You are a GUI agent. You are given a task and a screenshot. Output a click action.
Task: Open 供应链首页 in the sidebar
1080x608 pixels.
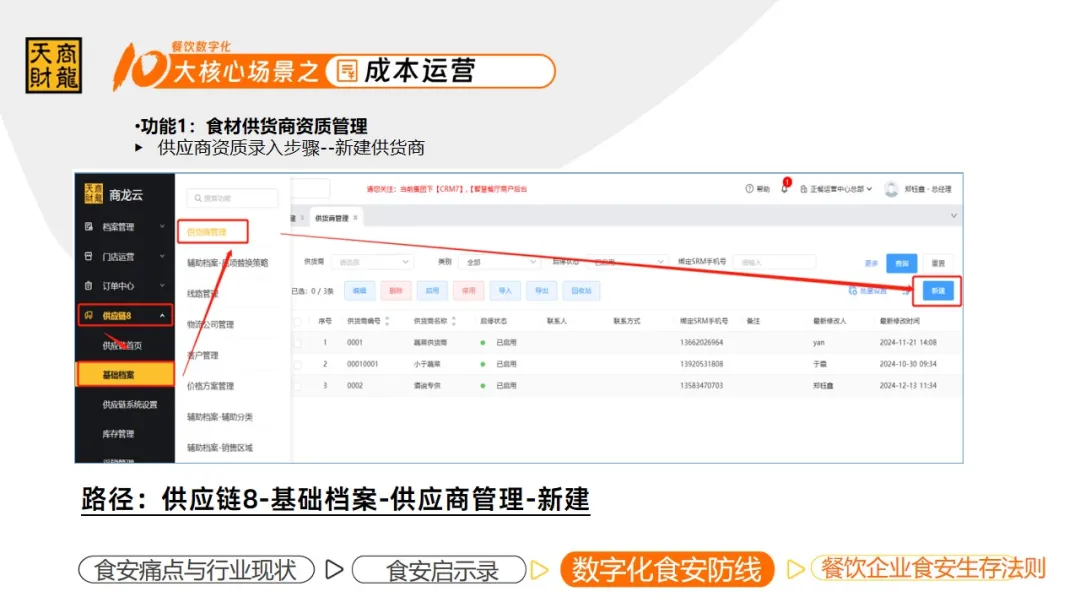[x=123, y=346]
